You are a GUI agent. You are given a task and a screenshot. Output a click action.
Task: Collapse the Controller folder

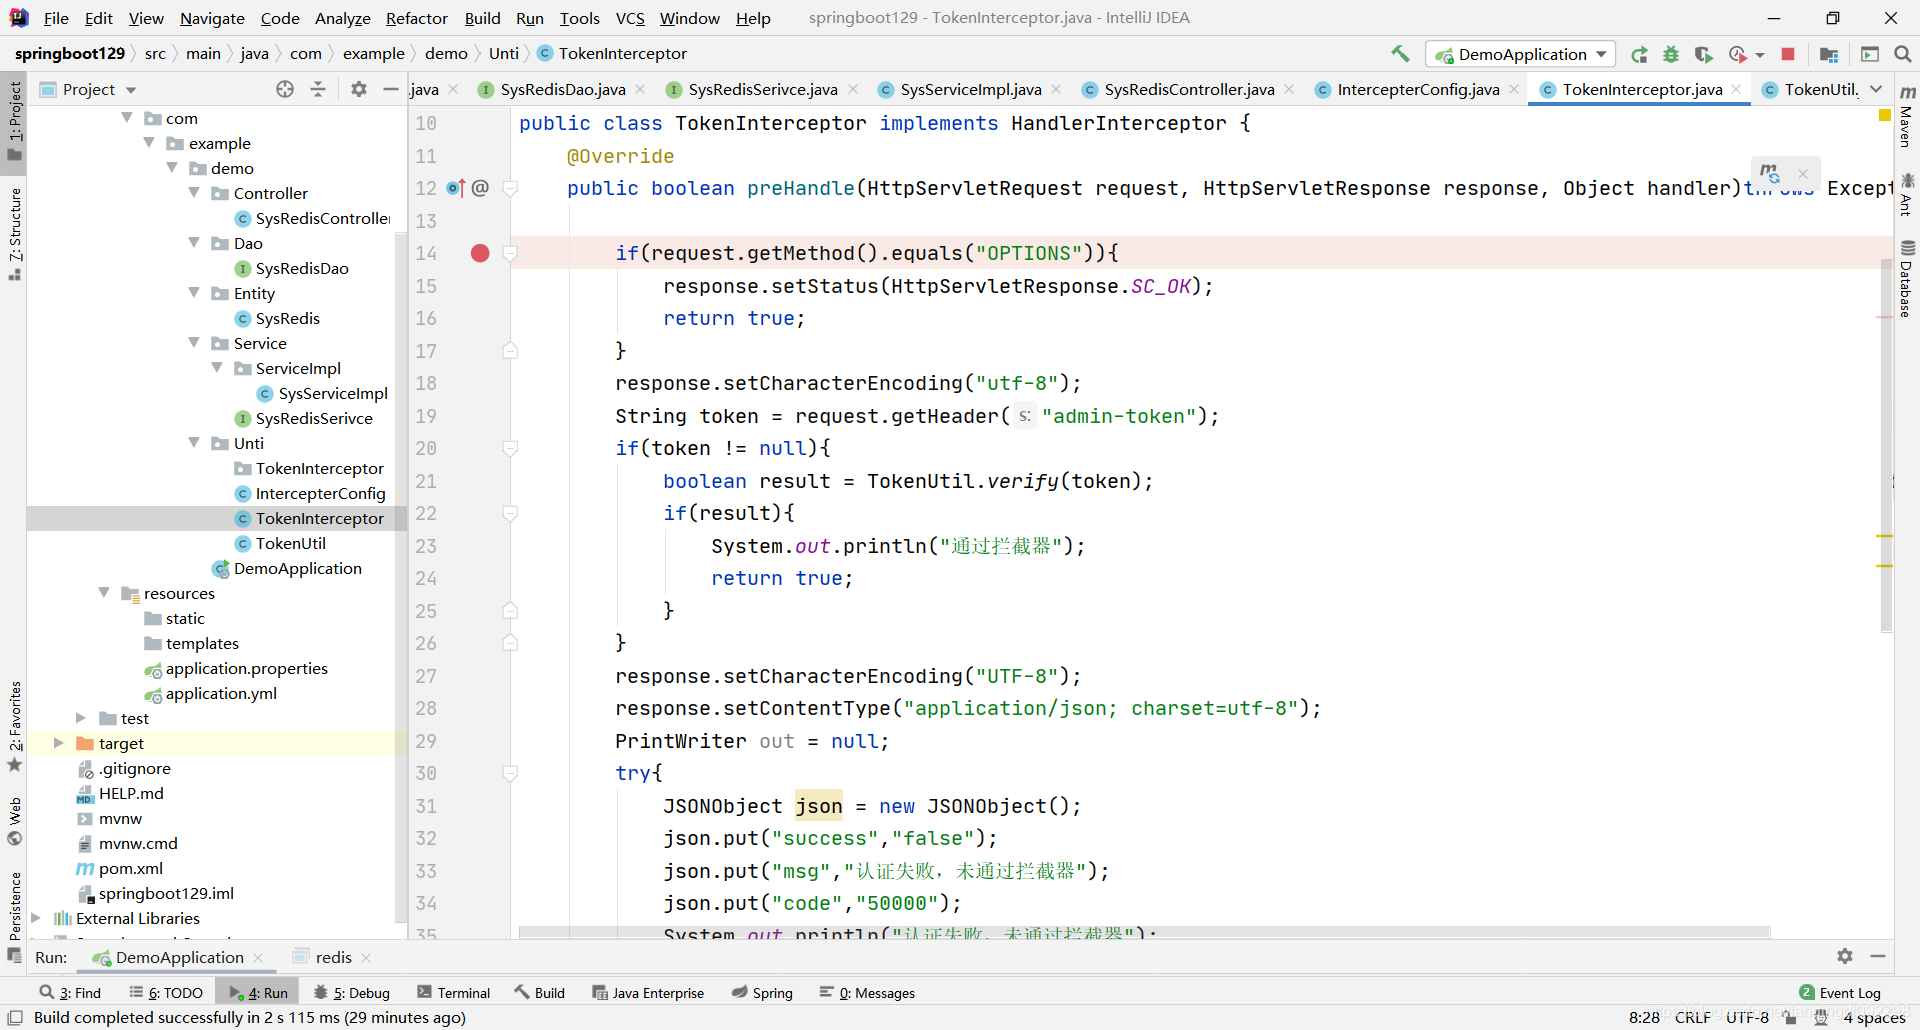click(x=194, y=193)
